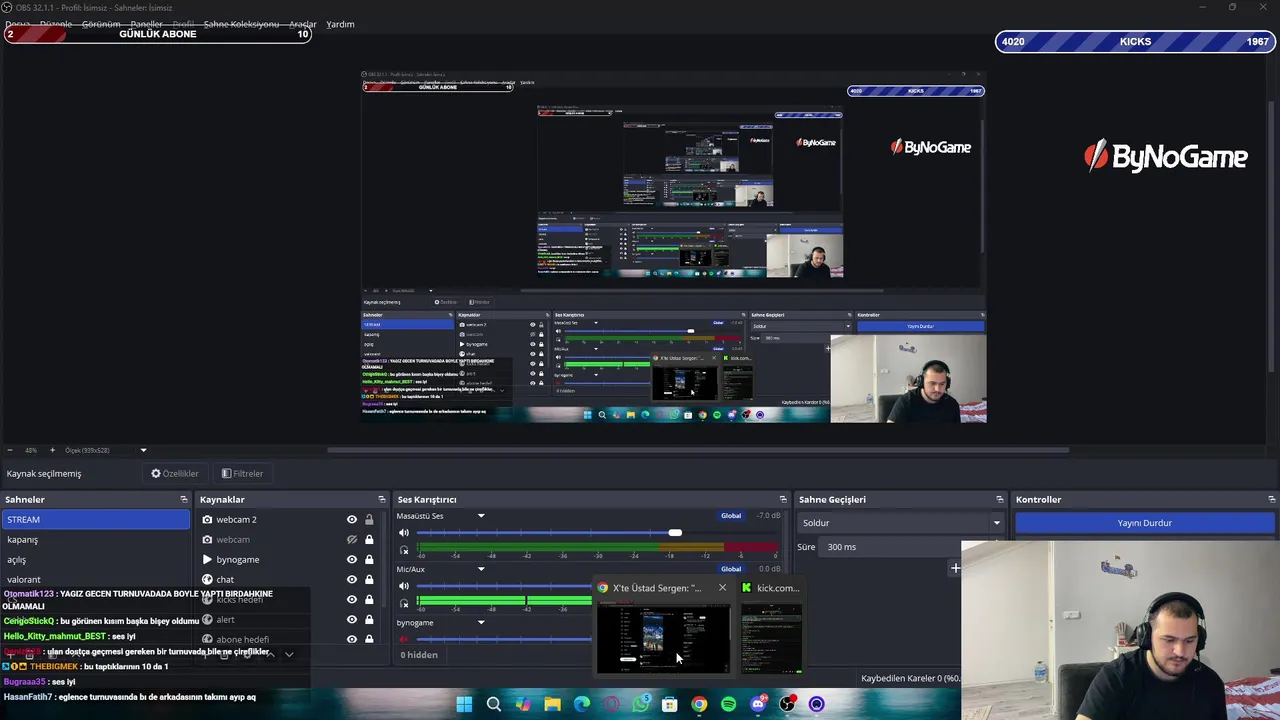Pop out the Sahneler dock panel
1280x720 pixels.
[183, 499]
